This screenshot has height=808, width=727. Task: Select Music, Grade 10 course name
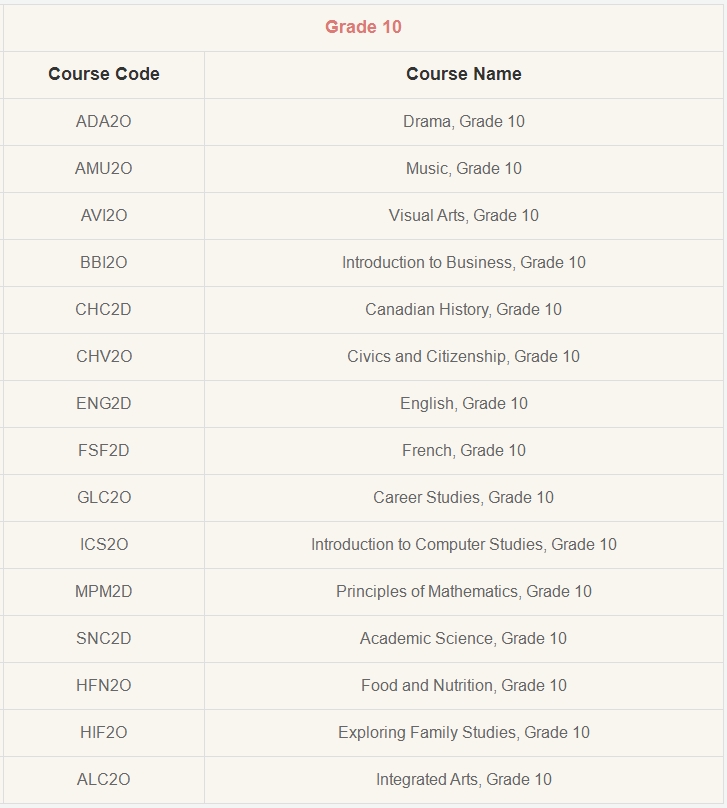click(464, 169)
